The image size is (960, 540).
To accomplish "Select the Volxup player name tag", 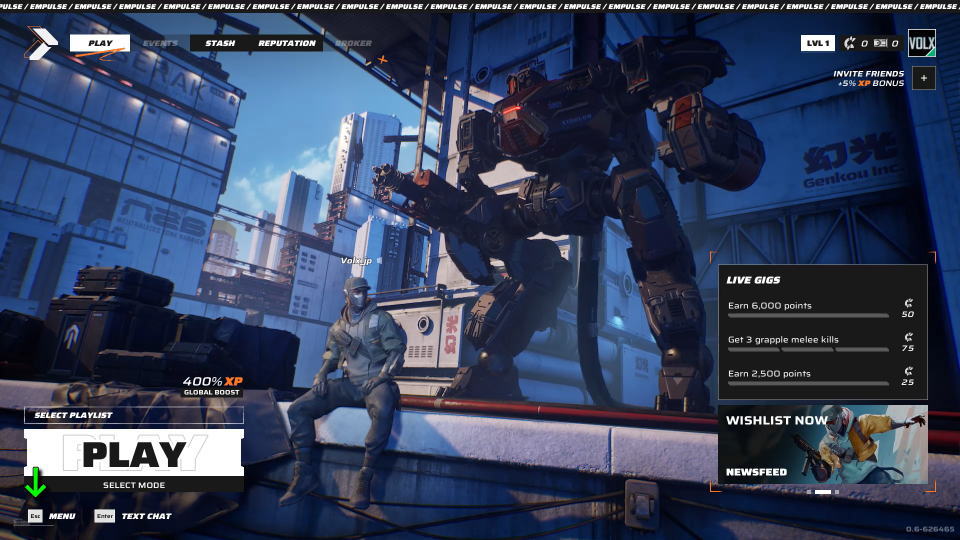I will [356, 260].
